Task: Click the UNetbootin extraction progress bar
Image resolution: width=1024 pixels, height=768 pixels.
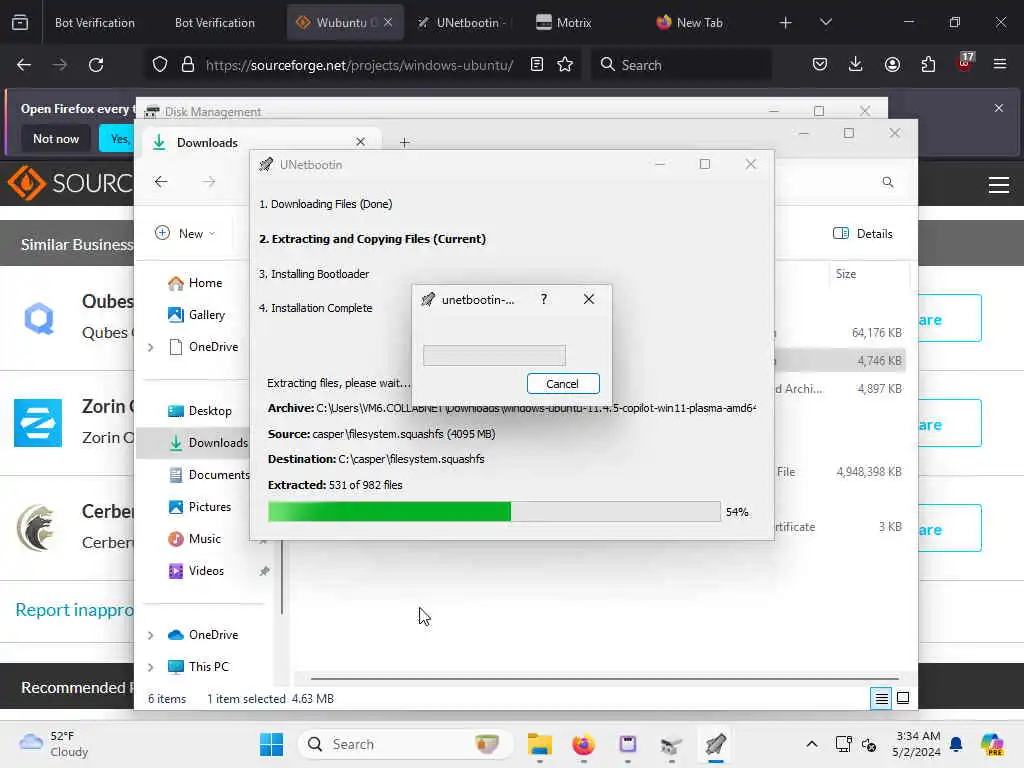Action: (494, 512)
